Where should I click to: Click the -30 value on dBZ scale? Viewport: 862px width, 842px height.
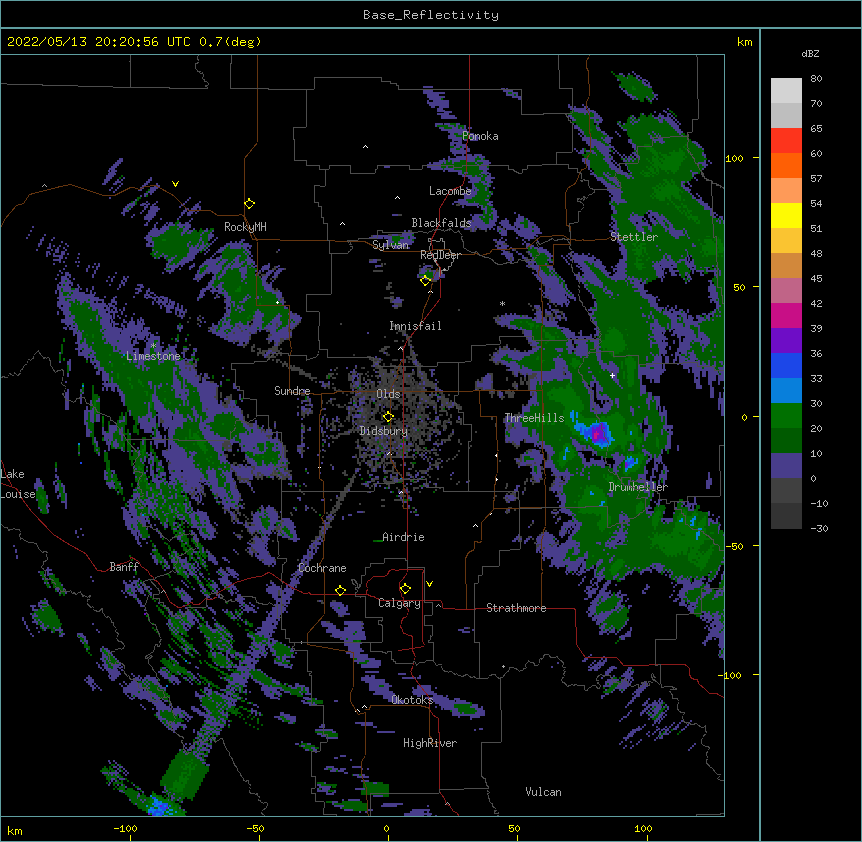pos(819,528)
